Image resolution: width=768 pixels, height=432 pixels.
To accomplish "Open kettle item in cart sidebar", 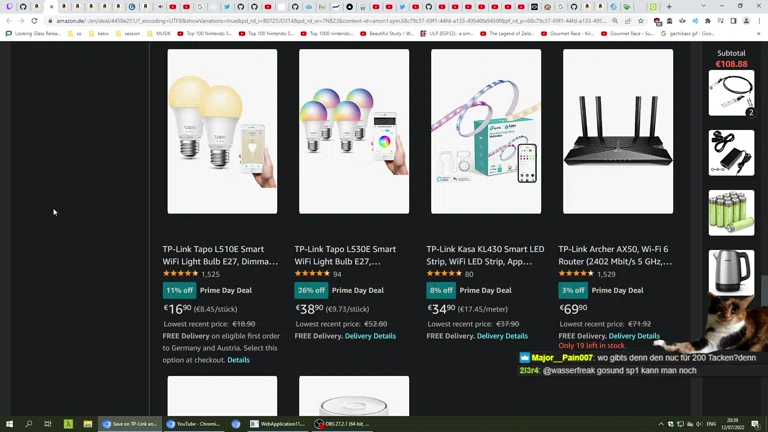I will pyautogui.click(x=731, y=272).
